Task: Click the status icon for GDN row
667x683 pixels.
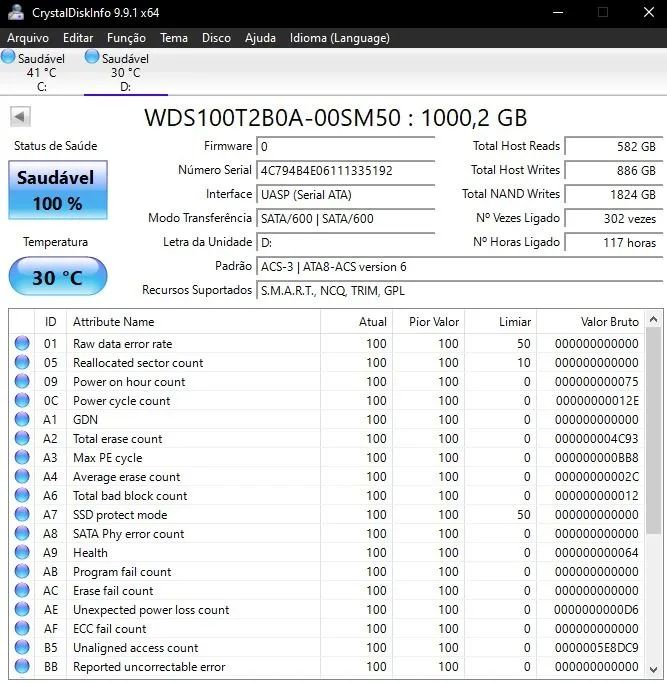Action: pyautogui.click(x=22, y=419)
